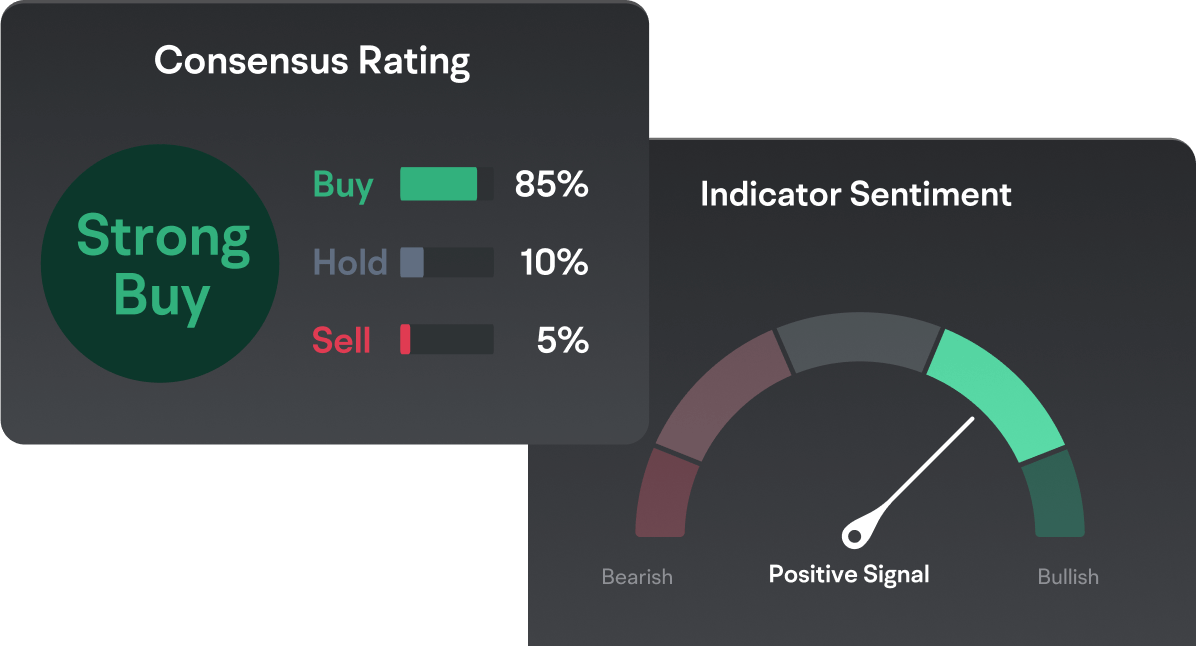The image size is (1196, 646).
Task: Click the 85% Buy percentage
Action: (551, 185)
